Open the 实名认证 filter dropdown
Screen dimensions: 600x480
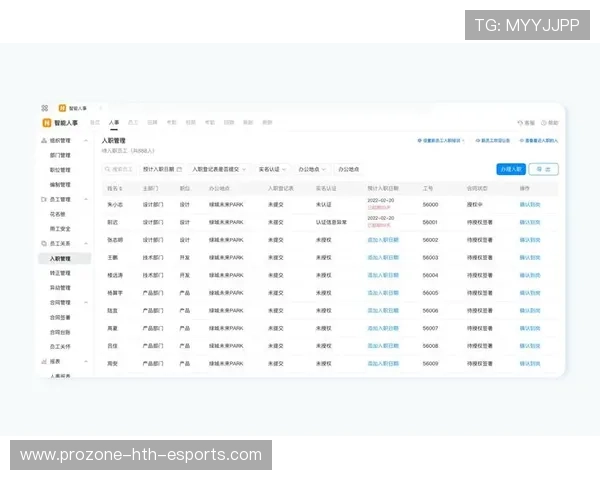[272, 169]
